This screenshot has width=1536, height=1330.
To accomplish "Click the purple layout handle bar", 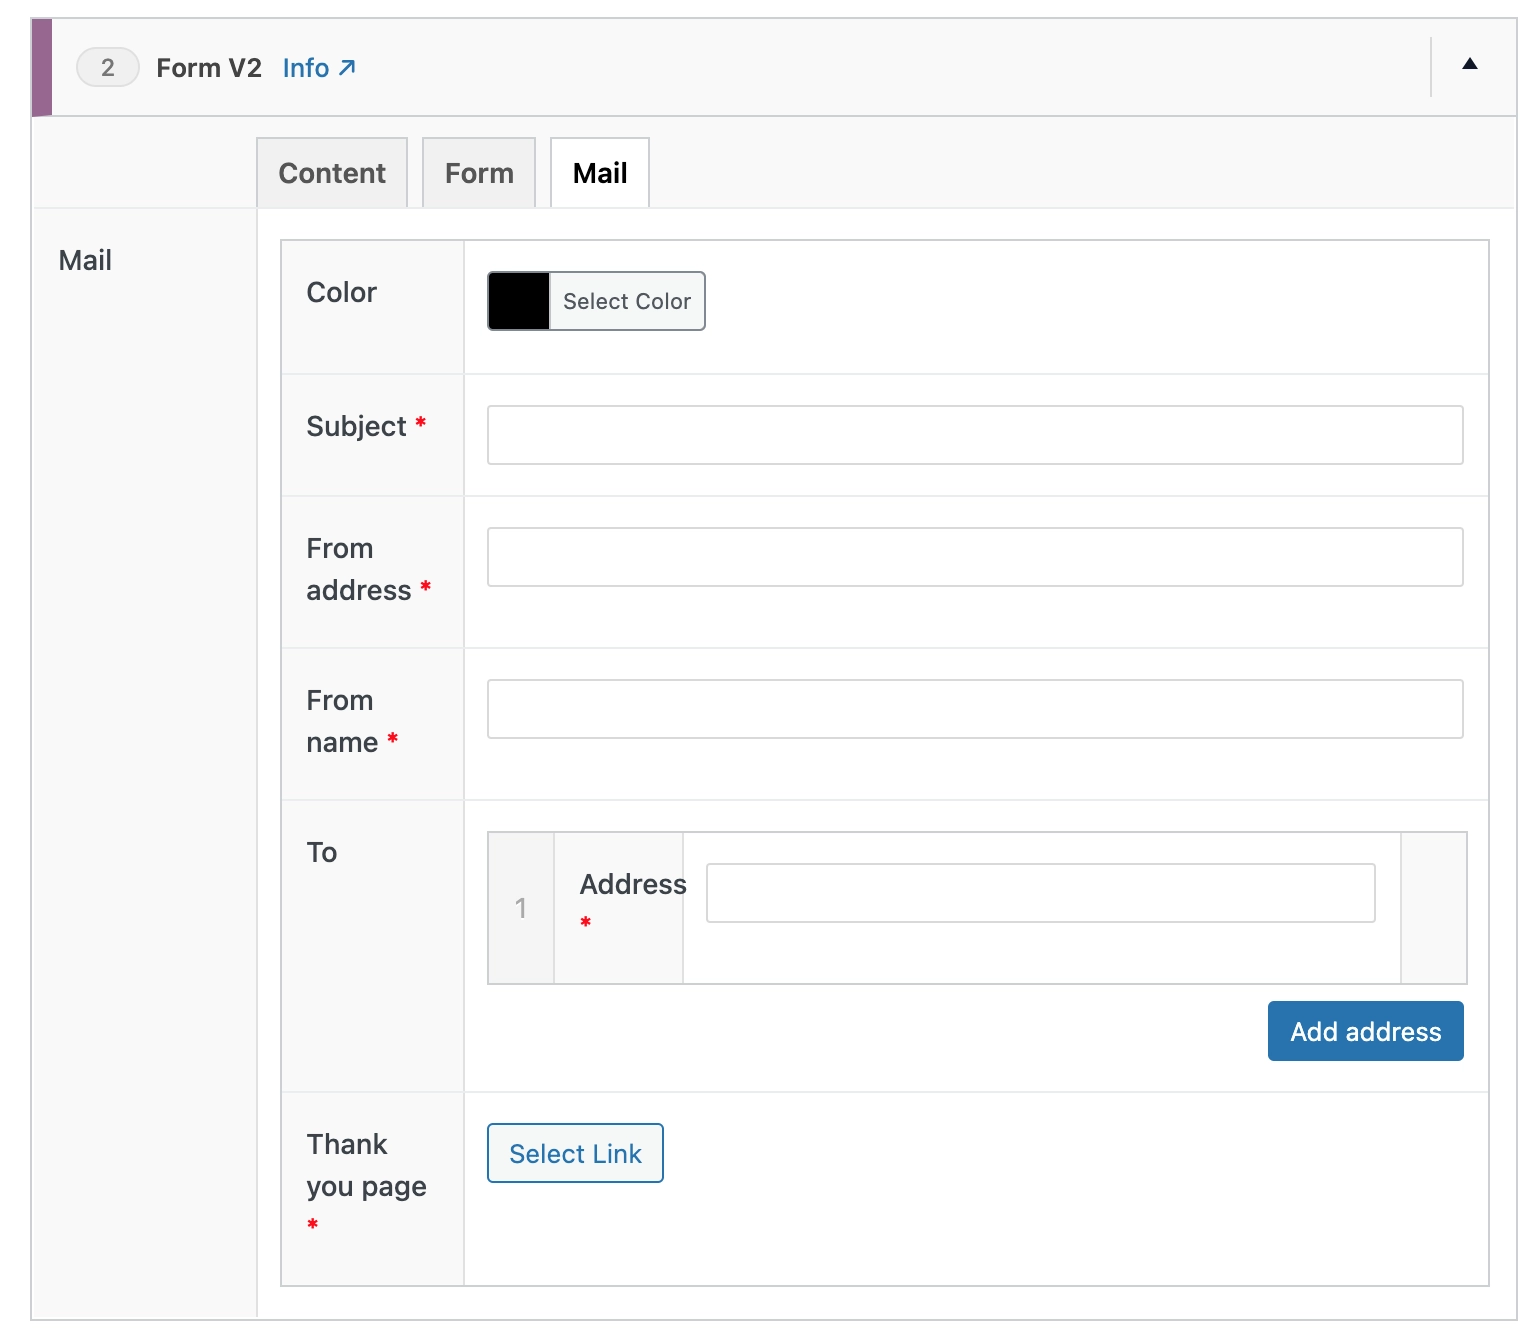I will pos(42,68).
